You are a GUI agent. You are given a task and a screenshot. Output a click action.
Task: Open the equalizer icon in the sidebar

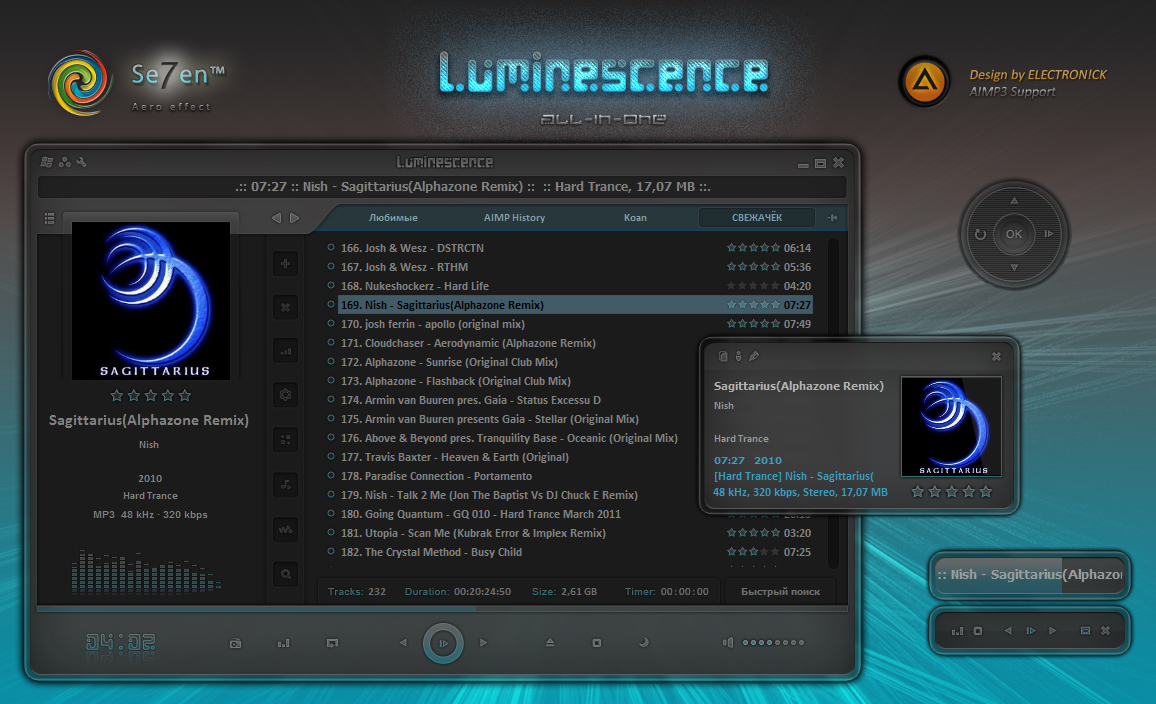click(x=285, y=350)
